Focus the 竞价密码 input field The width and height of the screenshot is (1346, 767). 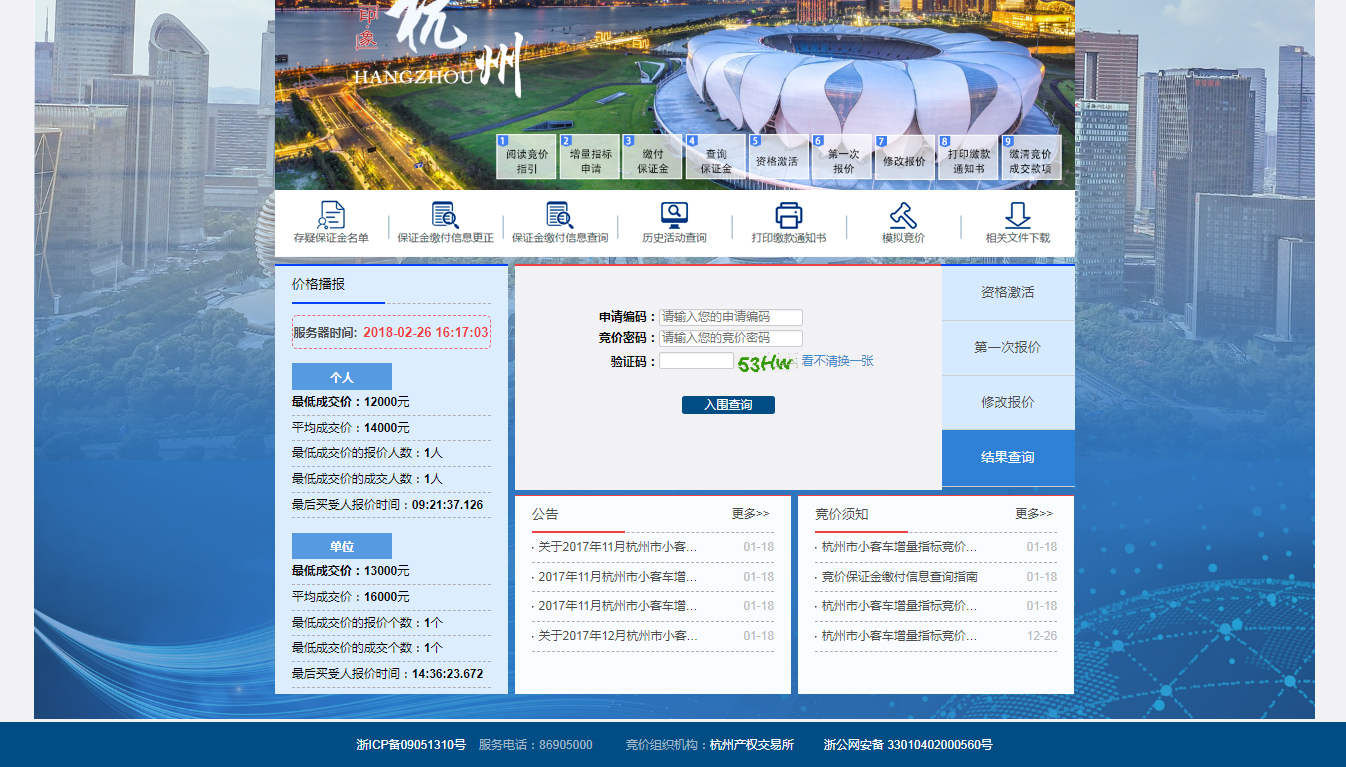click(731, 339)
